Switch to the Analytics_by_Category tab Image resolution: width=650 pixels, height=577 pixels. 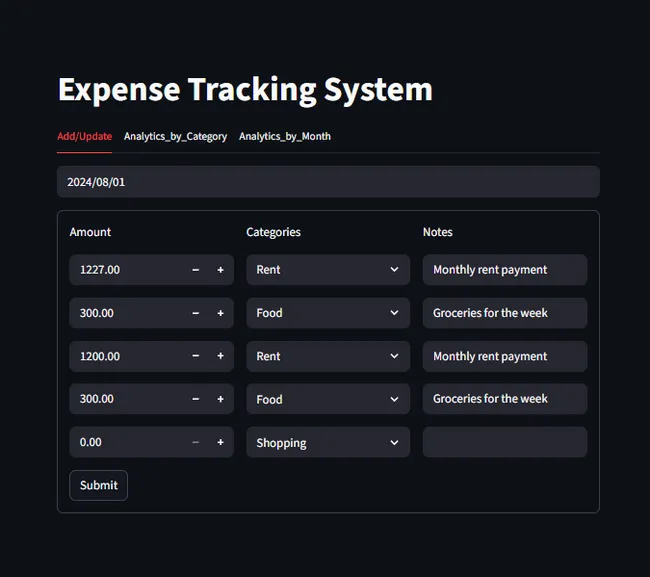point(175,136)
